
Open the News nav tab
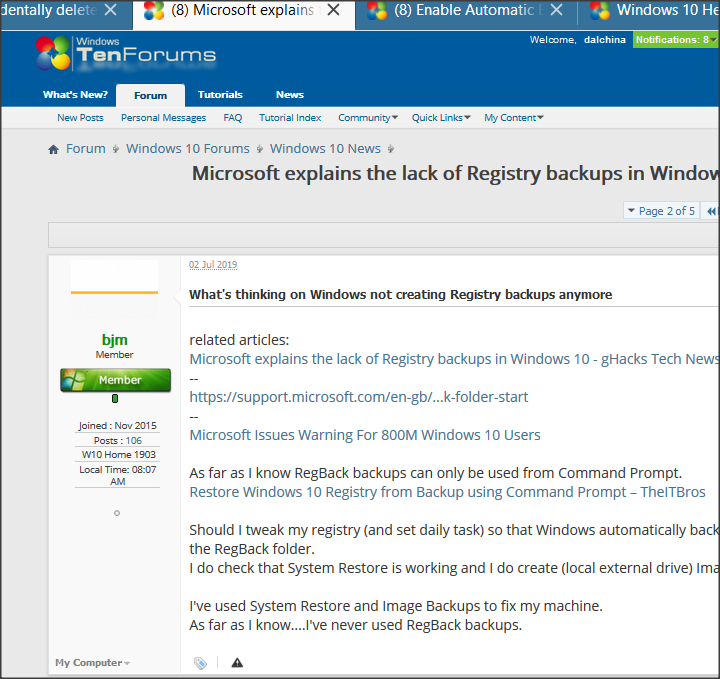coord(290,95)
